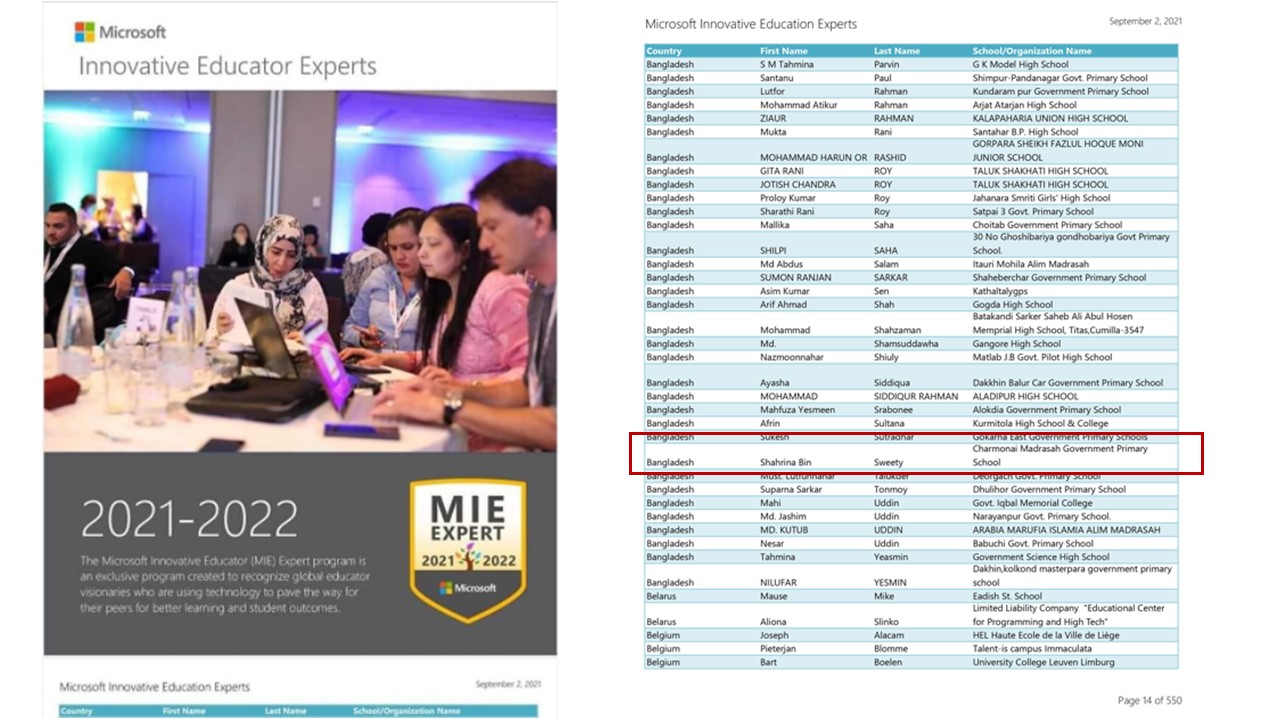Screen dimensions: 1280x720
Task: Click the "Page 14 of 550" footer
Action: pyautogui.click(x=1150, y=701)
